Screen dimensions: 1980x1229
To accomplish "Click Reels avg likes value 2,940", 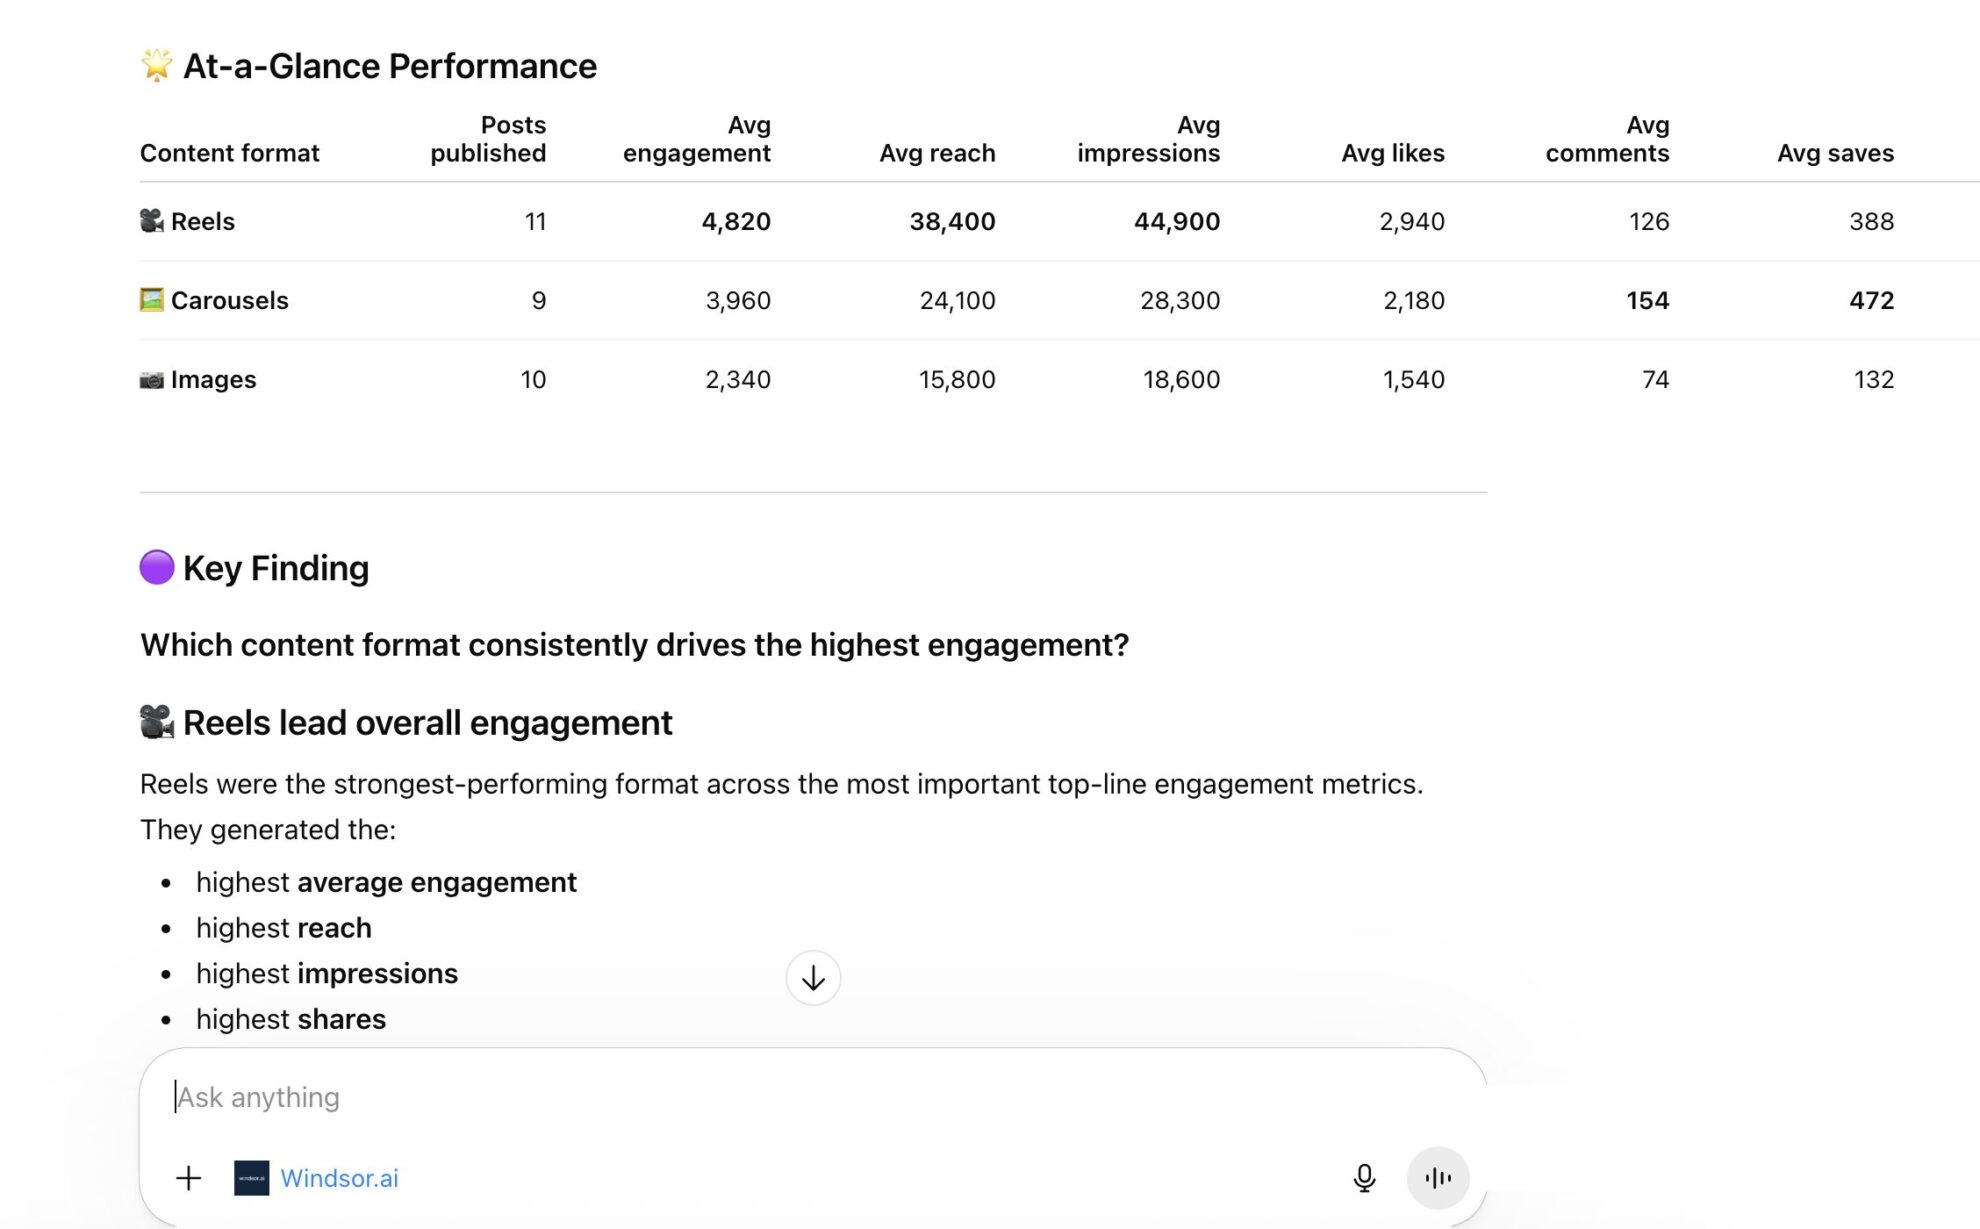I will tap(1412, 221).
